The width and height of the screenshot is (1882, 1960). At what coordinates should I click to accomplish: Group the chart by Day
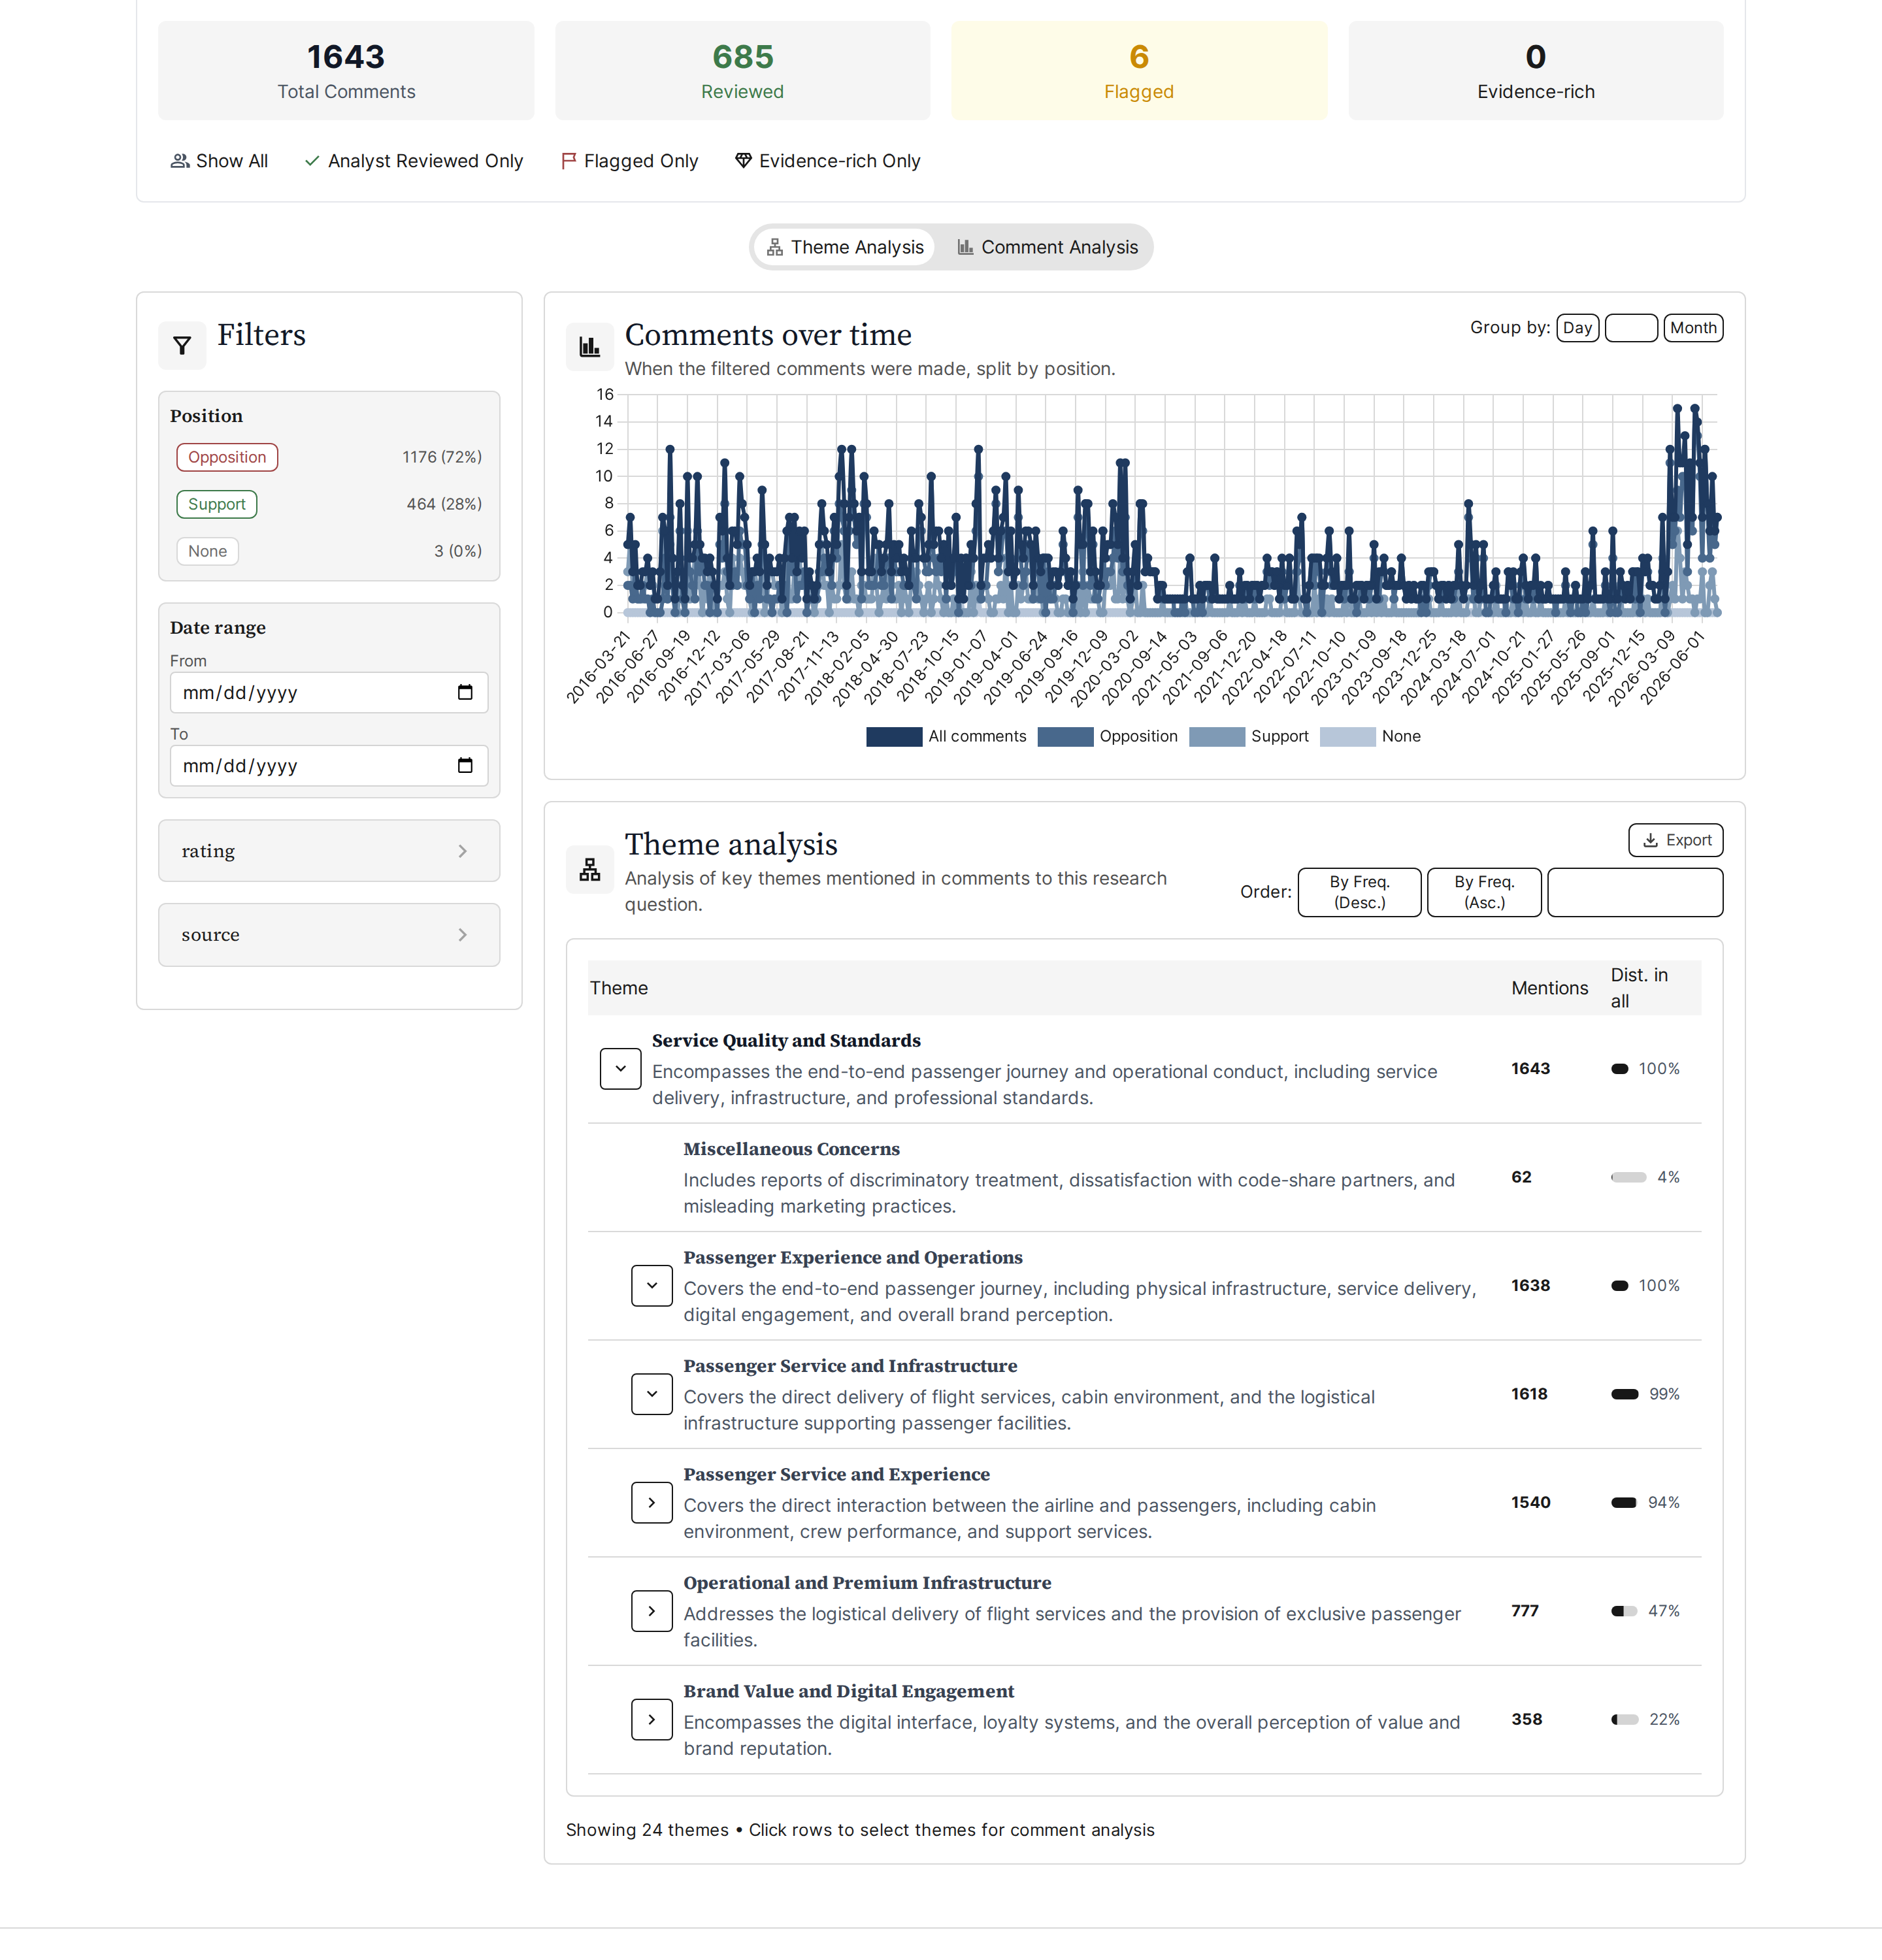(x=1577, y=328)
